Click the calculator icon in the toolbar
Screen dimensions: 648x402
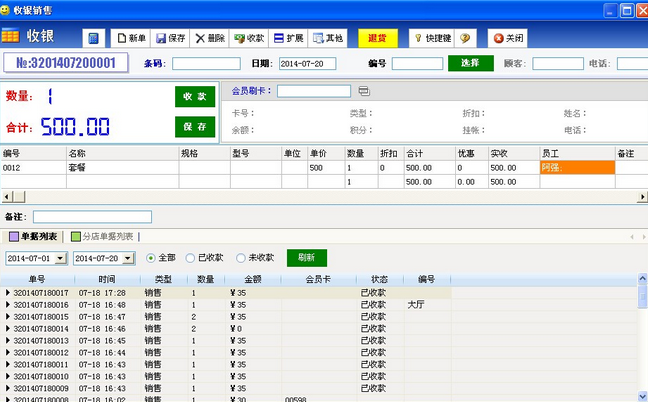pyautogui.click(x=93, y=38)
